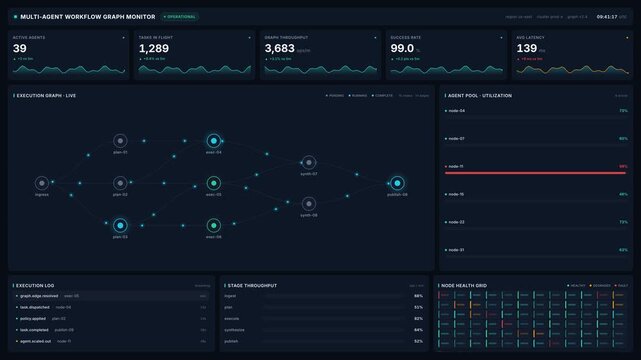641x360 pixels.
Task: Open the node-15 utilization row
Action: 536,197
